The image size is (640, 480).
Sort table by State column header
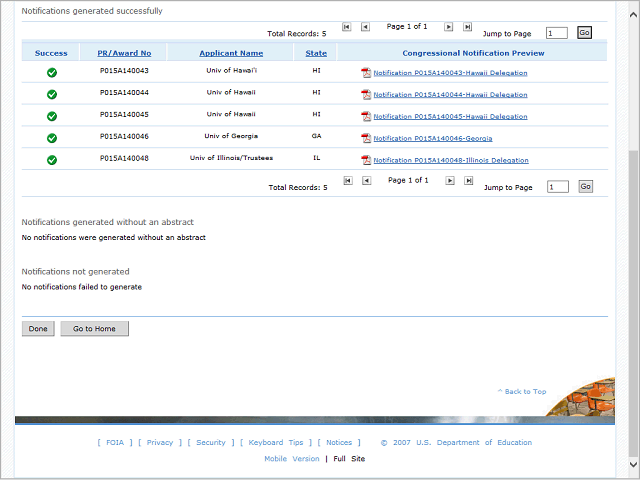click(316, 52)
